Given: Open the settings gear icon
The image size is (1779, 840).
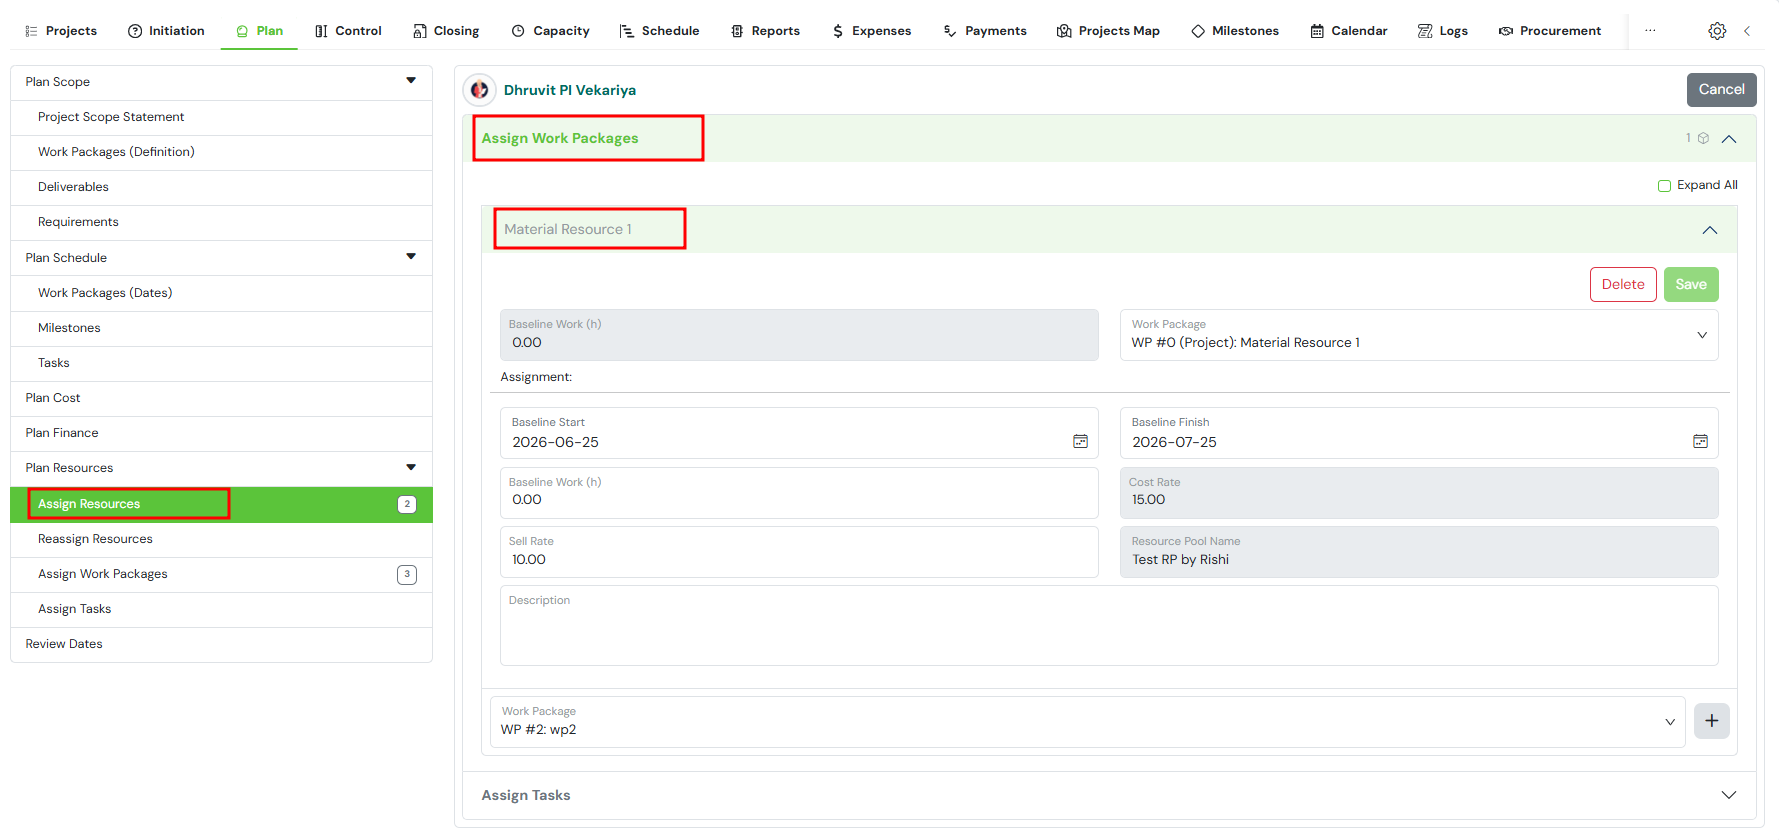Looking at the screenshot, I should click(1717, 31).
